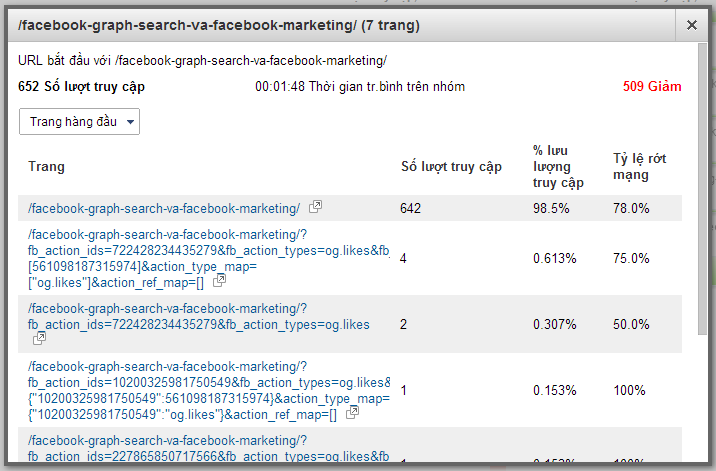Image resolution: width=716 pixels, height=471 pixels.
Task: Click the '509 Giảm' red indicator
Action: tap(651, 87)
